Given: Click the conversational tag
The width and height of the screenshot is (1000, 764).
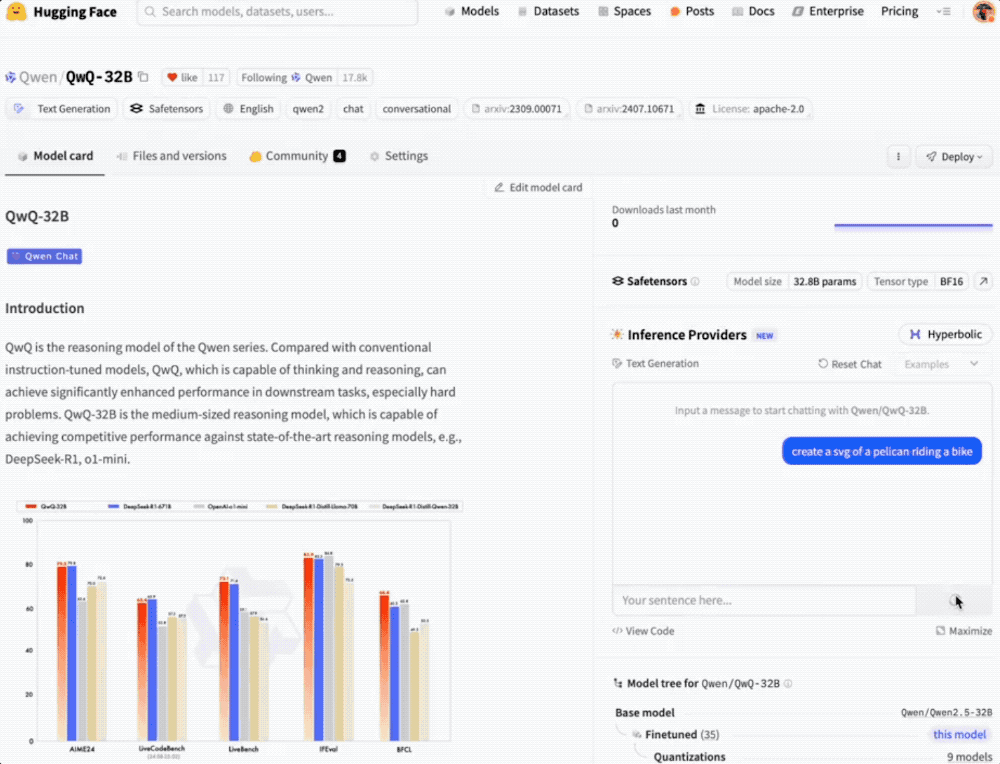Looking at the screenshot, I should coord(416,108).
